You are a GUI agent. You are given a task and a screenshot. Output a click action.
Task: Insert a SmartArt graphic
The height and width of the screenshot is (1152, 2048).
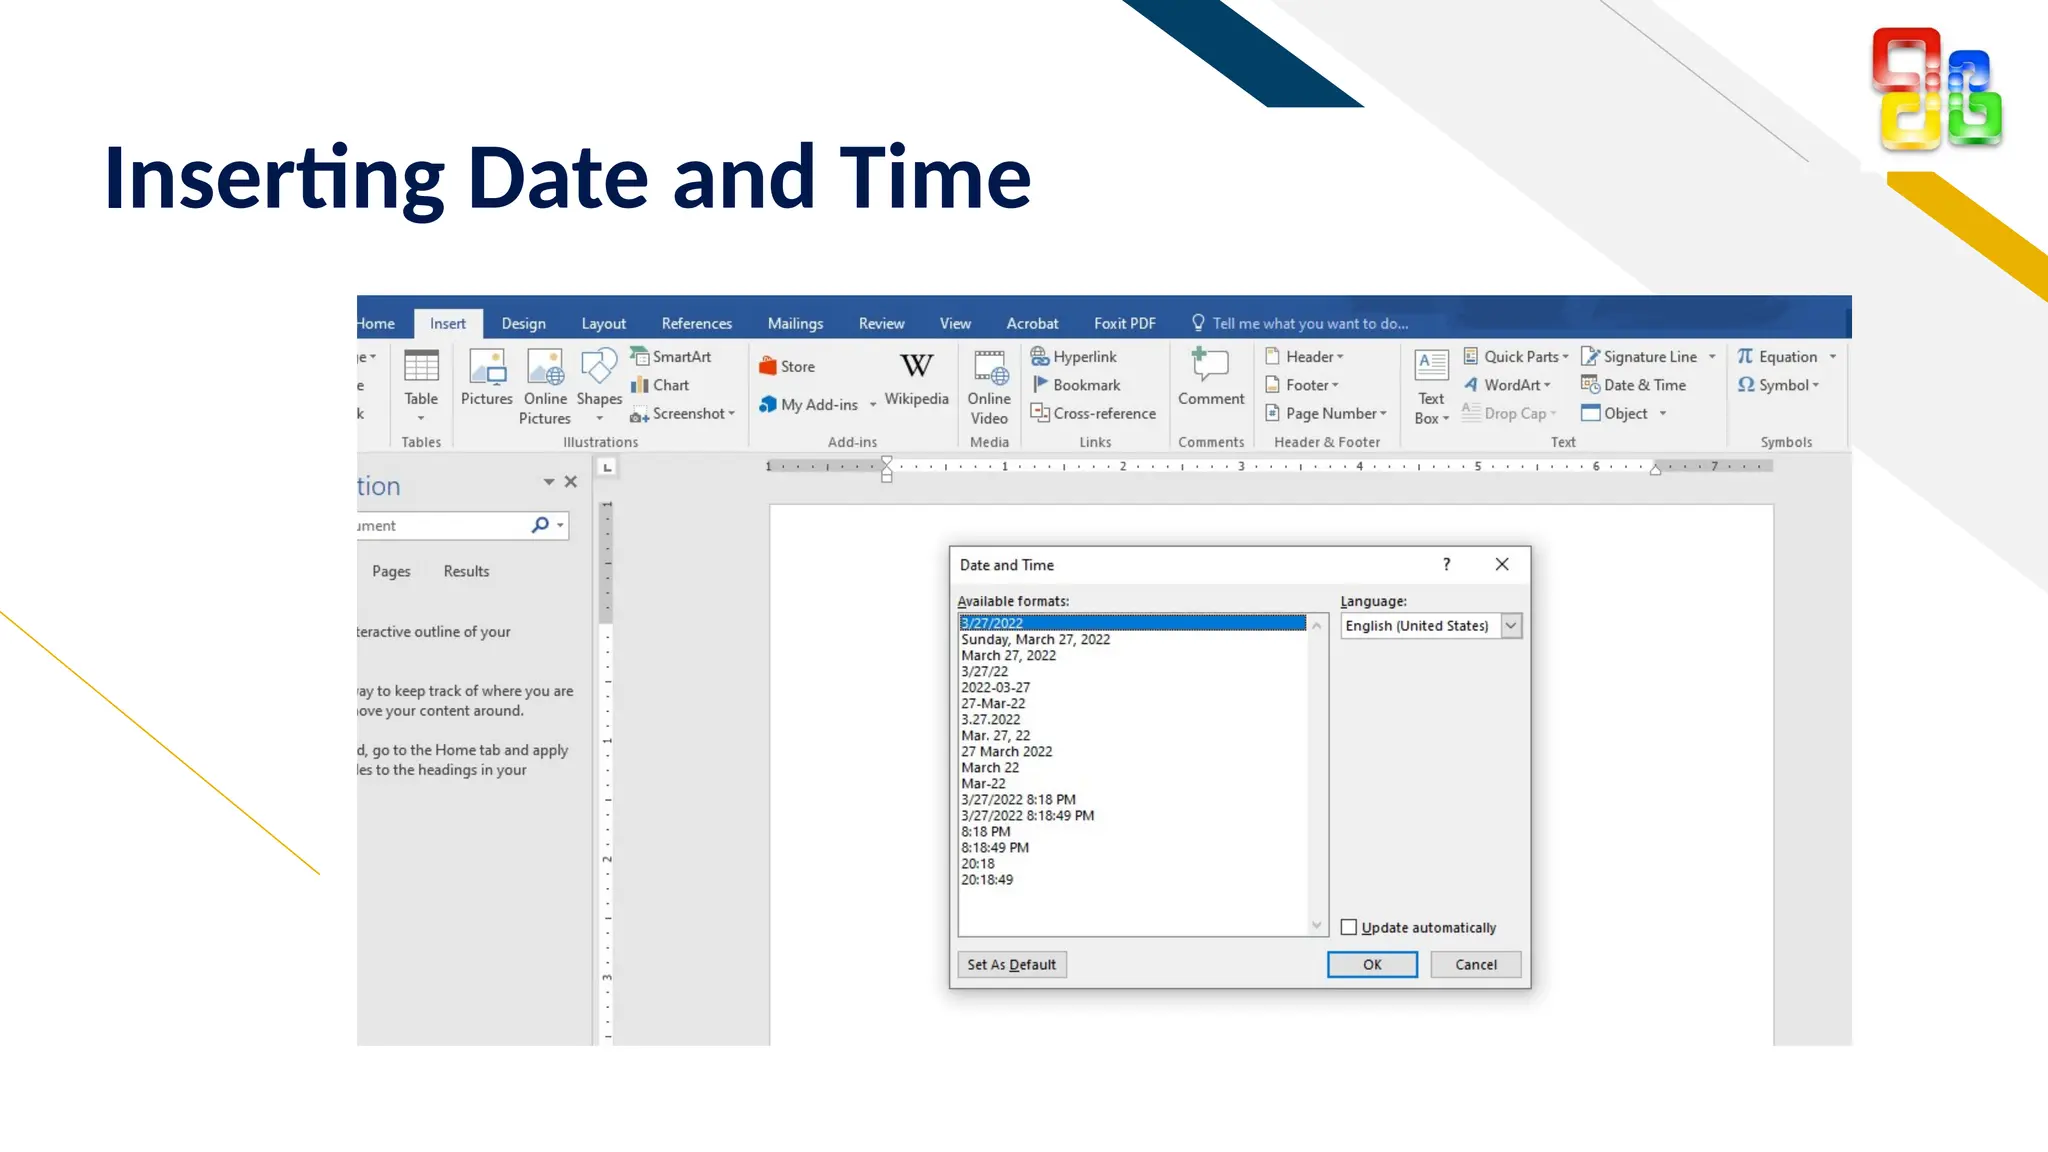(x=671, y=356)
